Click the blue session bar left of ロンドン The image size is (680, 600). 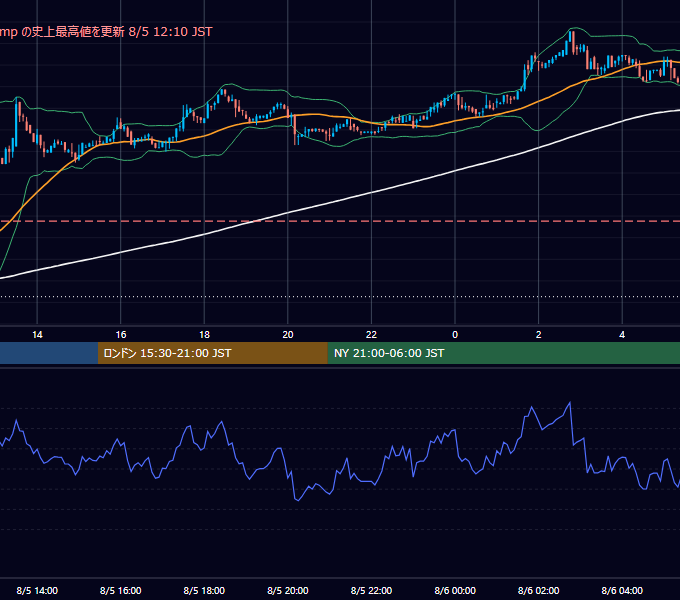pyautogui.click(x=49, y=353)
